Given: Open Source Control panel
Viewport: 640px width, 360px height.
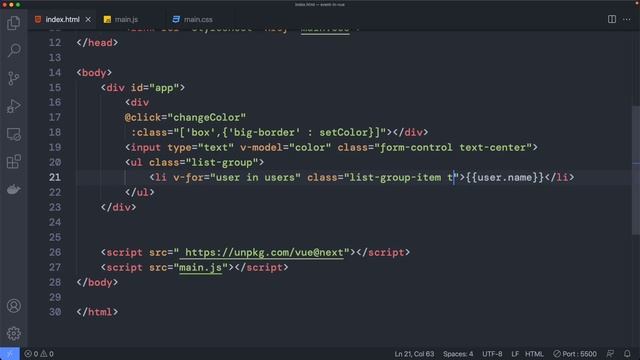Looking at the screenshot, I should (13, 78).
